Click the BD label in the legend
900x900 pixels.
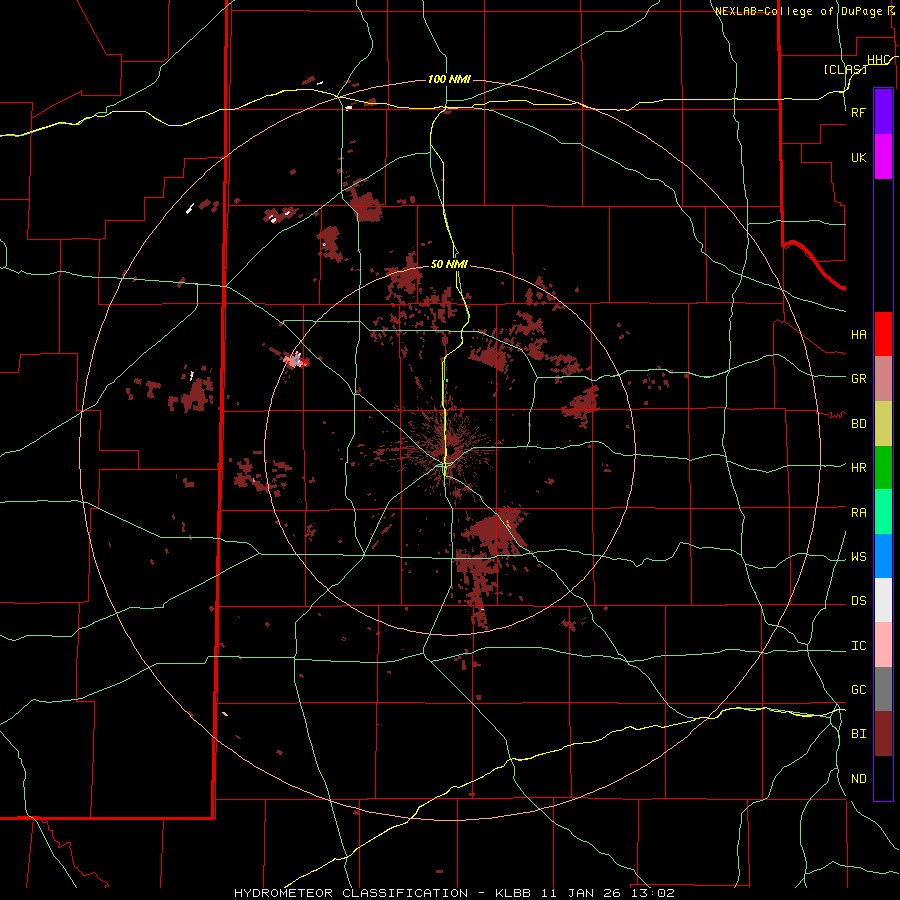pos(859,424)
